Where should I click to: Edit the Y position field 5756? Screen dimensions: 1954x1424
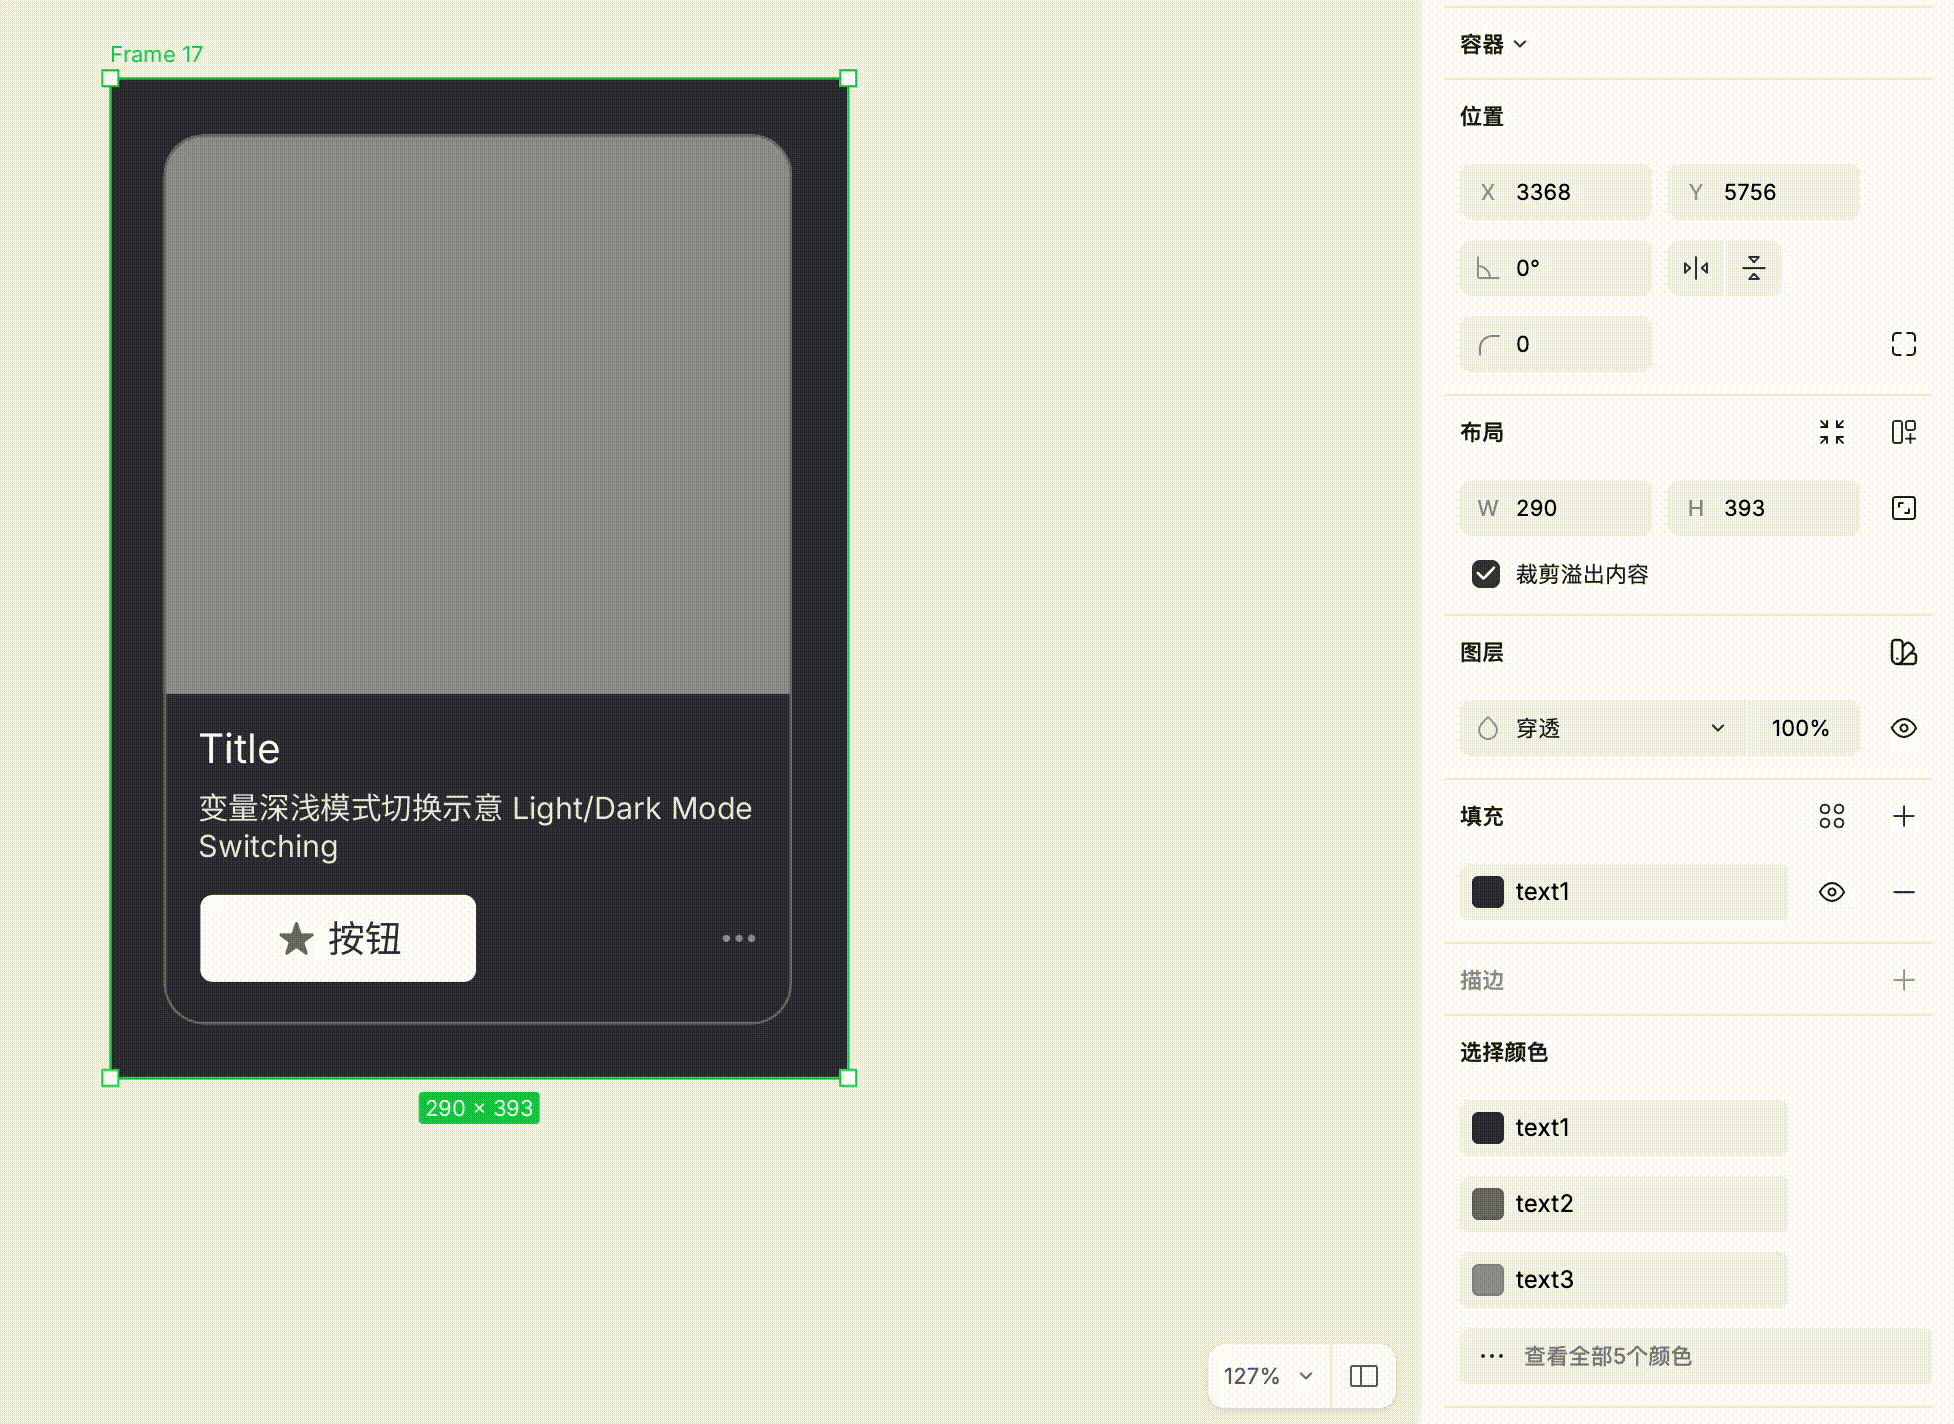point(1763,192)
